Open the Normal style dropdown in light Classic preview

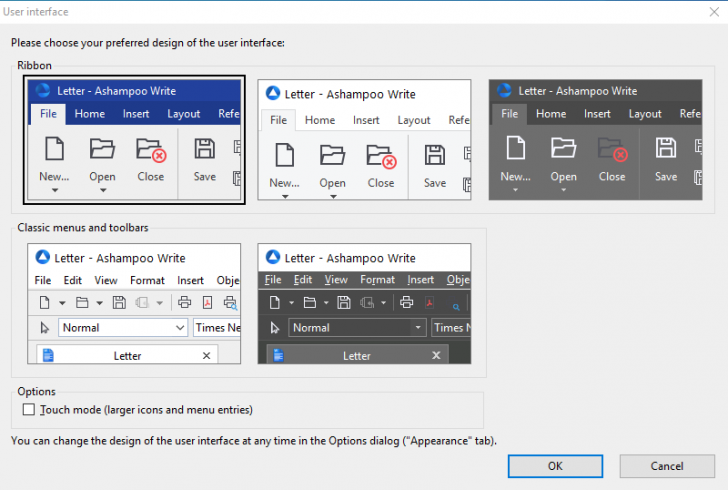[x=180, y=328]
